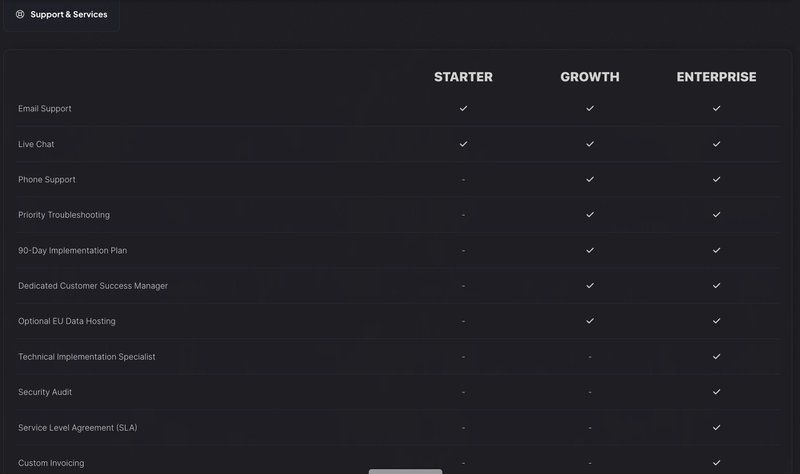The width and height of the screenshot is (800, 474).
Task: Select the GROWTH plan column header
Action: pos(590,77)
